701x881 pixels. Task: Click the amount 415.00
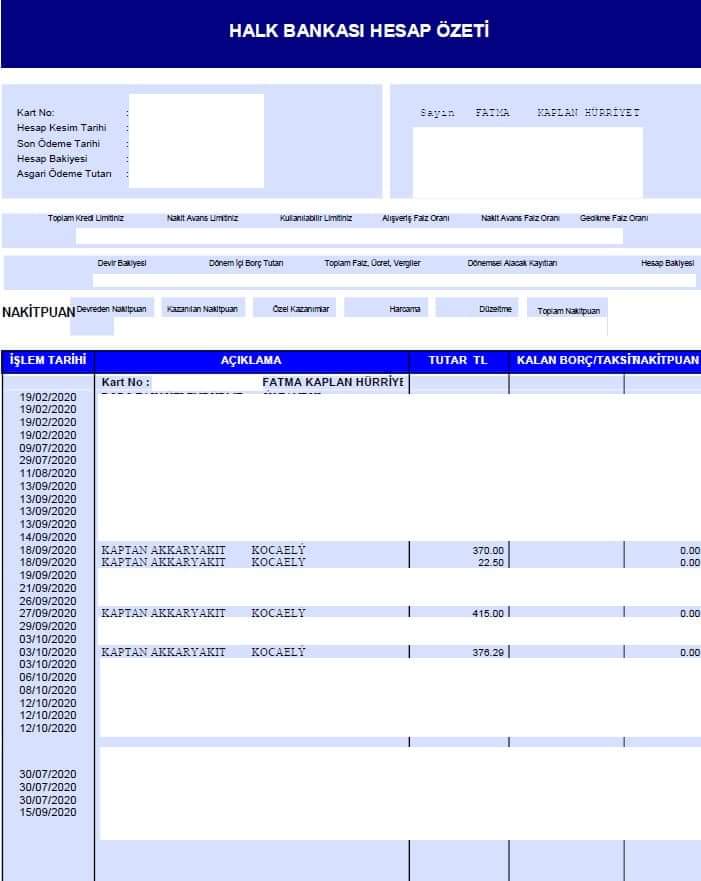pyautogui.click(x=488, y=614)
